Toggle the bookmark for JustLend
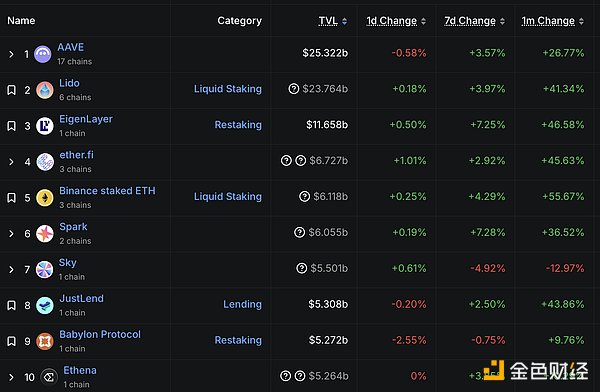 11,305
